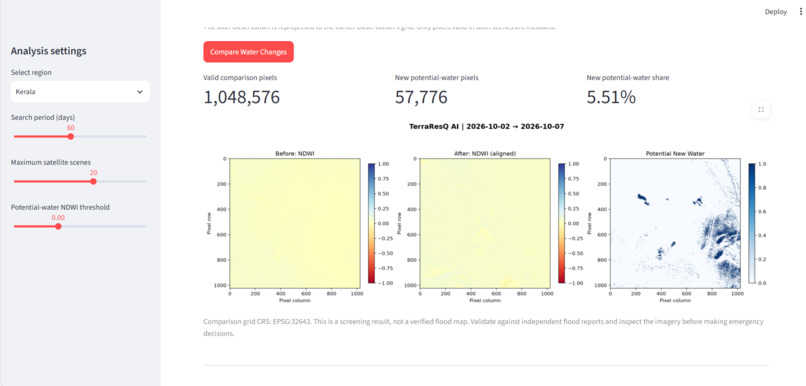
Task: Open the three-dot main menu
Action: pyautogui.click(x=800, y=12)
